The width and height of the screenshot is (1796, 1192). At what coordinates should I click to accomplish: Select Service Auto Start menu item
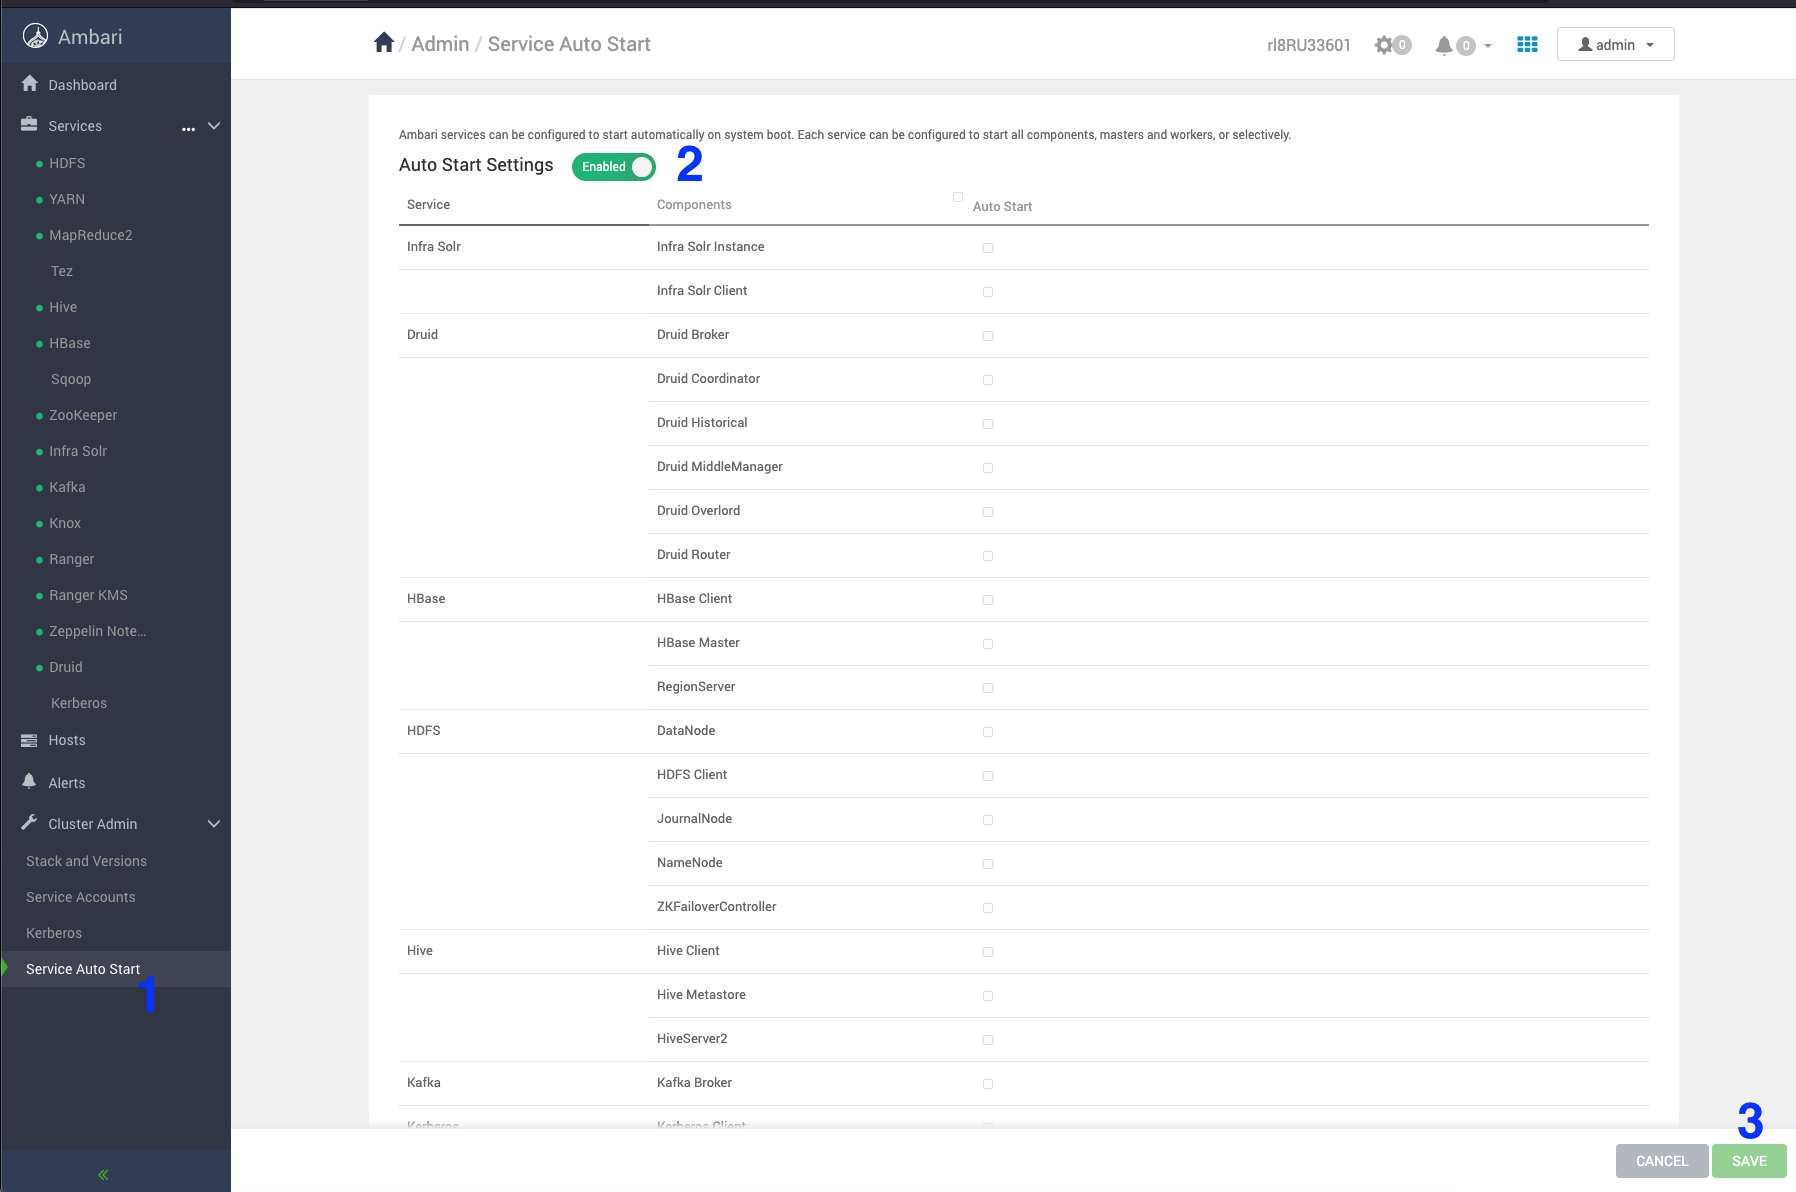pos(83,969)
